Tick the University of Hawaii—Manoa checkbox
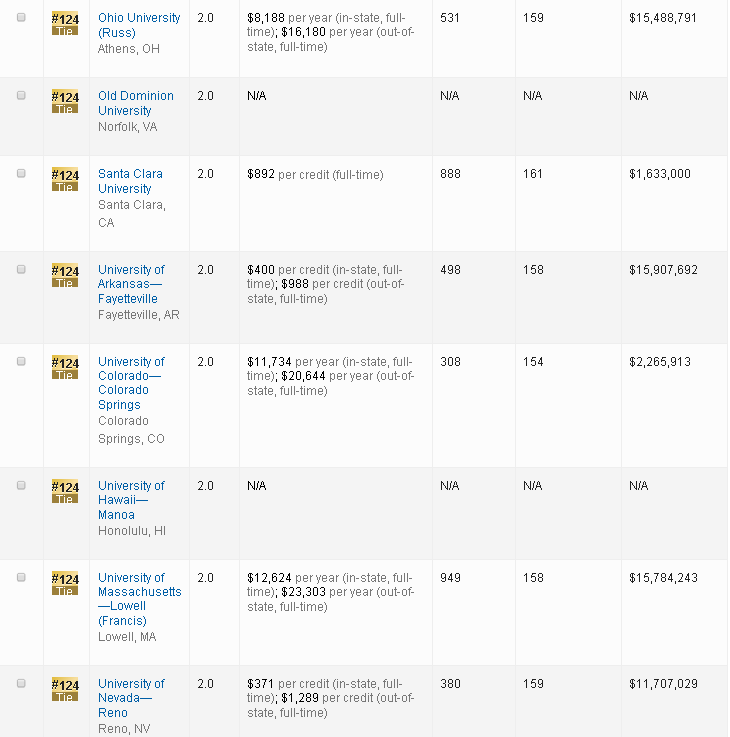Viewport: 730px width, 737px height. [x=21, y=485]
